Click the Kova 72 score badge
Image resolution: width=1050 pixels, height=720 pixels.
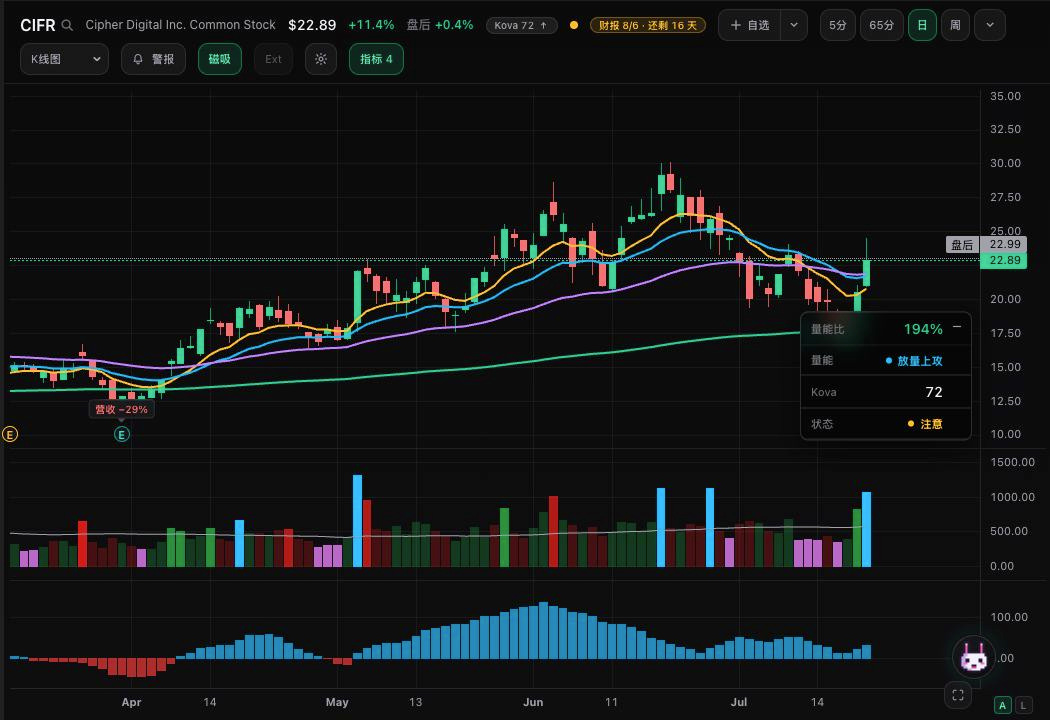pos(521,25)
